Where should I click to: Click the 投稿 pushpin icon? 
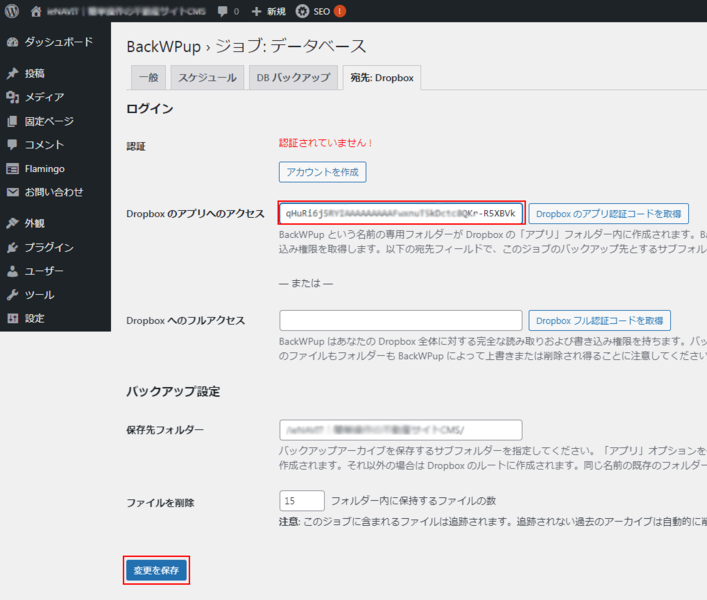(13, 73)
